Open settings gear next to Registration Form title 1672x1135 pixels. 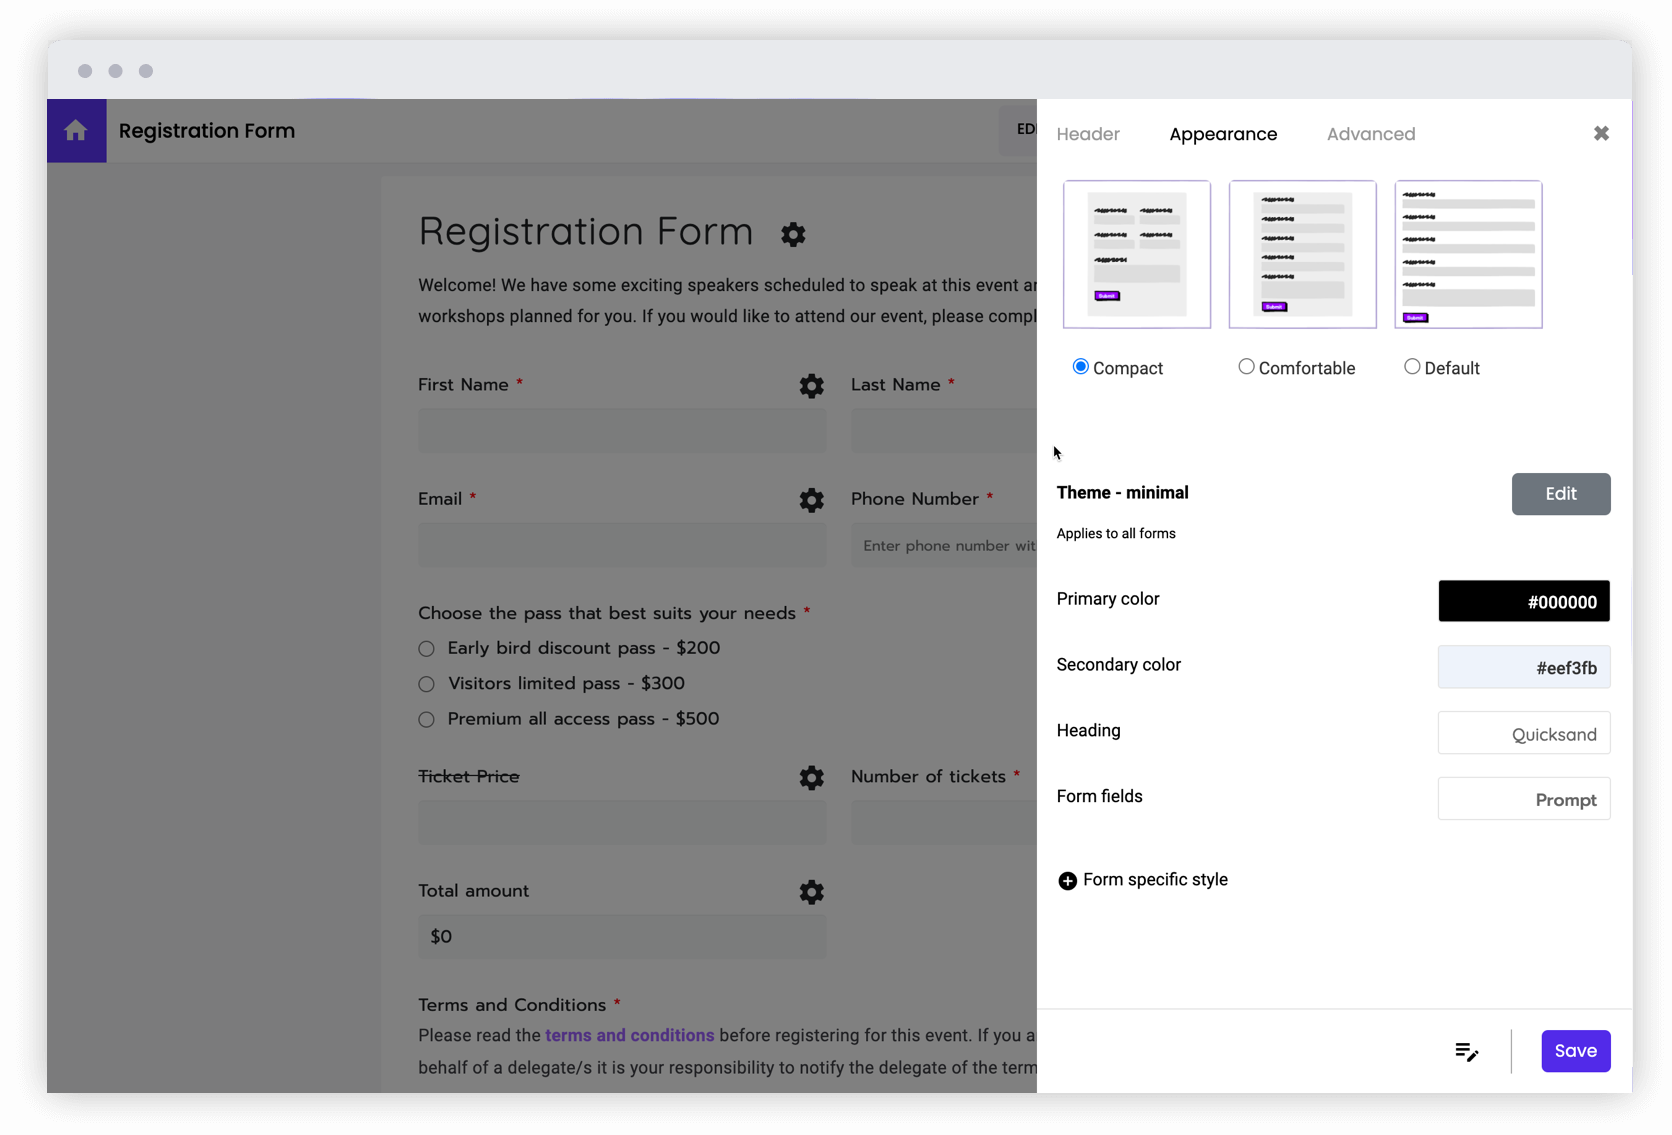(x=792, y=235)
